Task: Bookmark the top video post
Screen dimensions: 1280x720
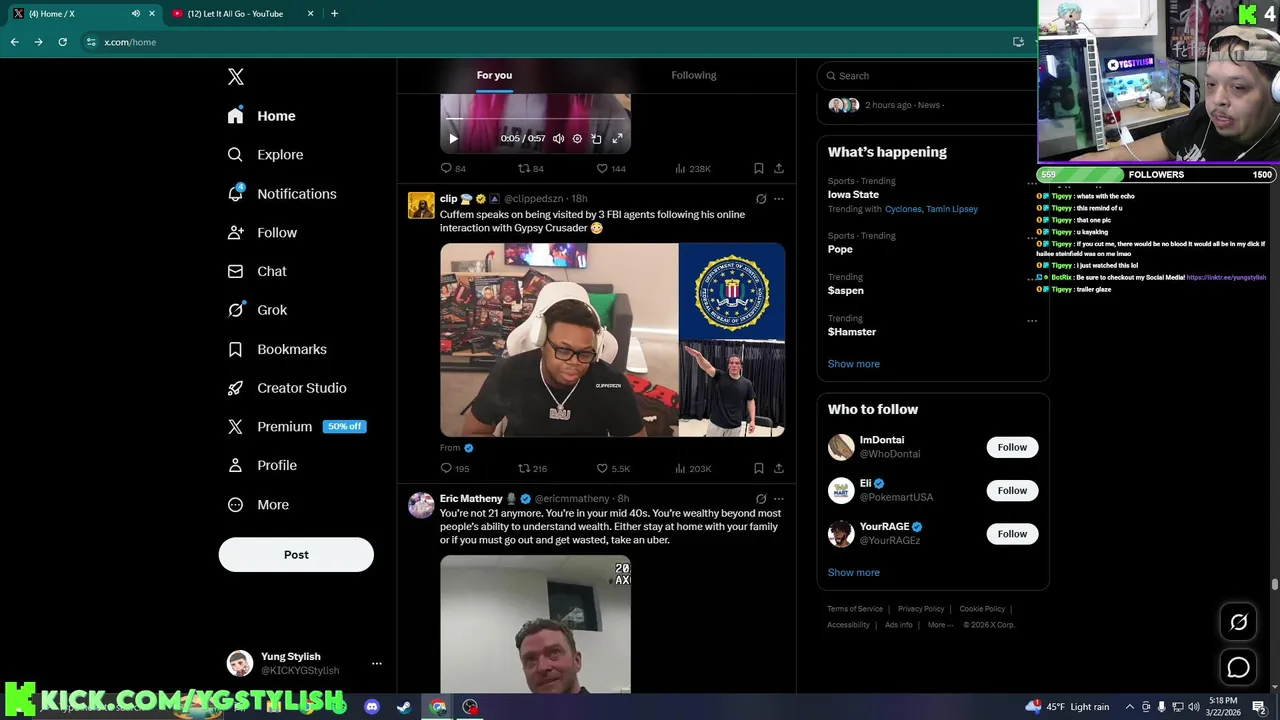Action: [759, 168]
